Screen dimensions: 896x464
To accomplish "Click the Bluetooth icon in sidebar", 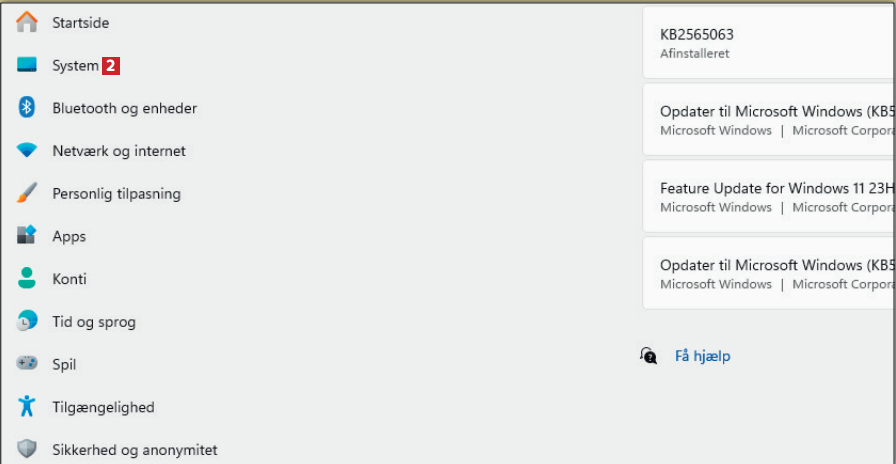I will click(x=27, y=108).
